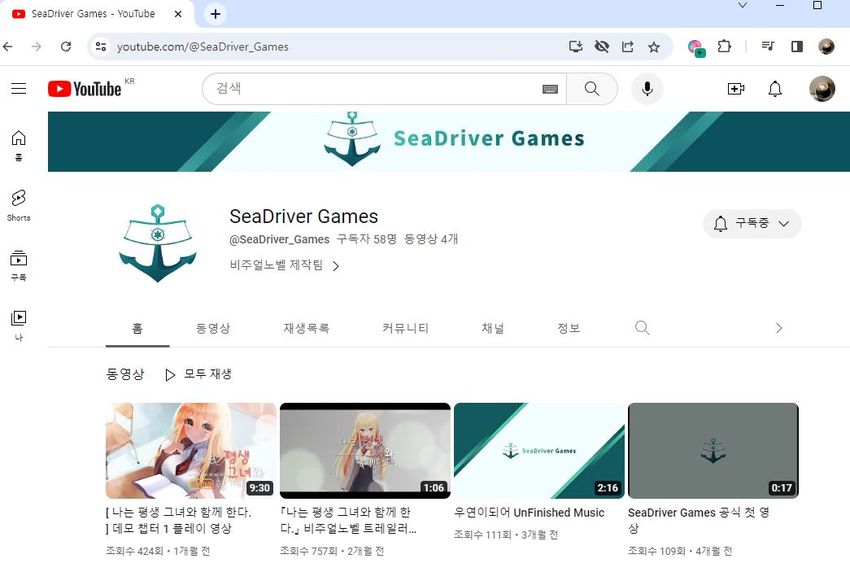This screenshot has width=850, height=564.
Task: Click the 구독자 58명 subscriber count
Action: point(366,239)
